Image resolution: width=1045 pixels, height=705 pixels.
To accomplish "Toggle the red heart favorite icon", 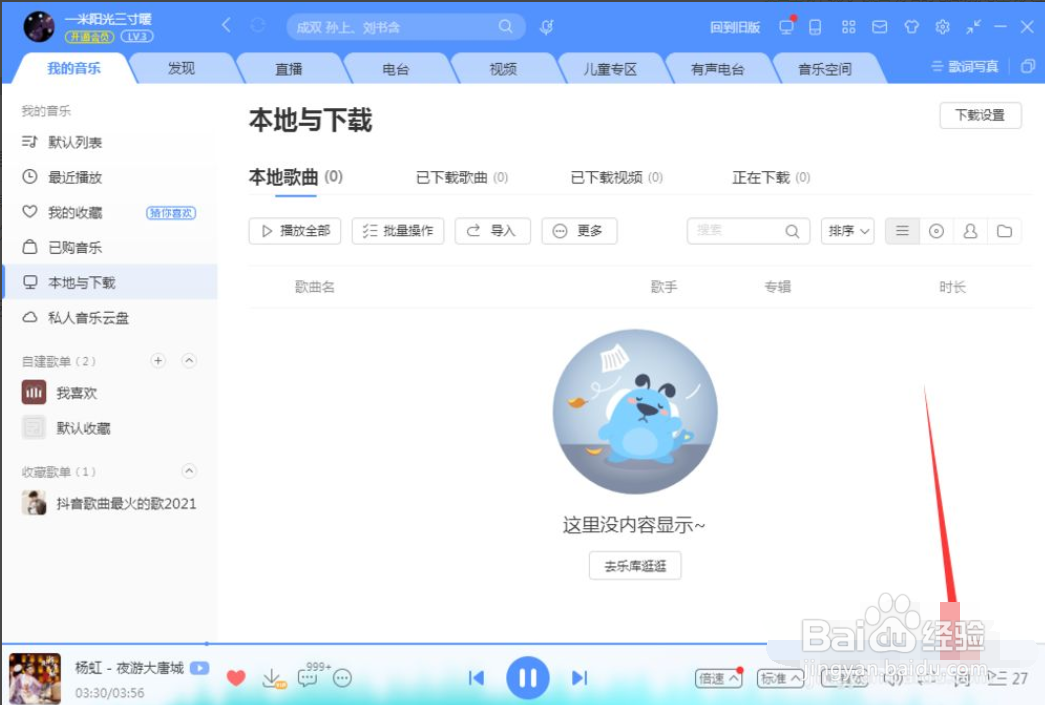I will pyautogui.click(x=236, y=678).
